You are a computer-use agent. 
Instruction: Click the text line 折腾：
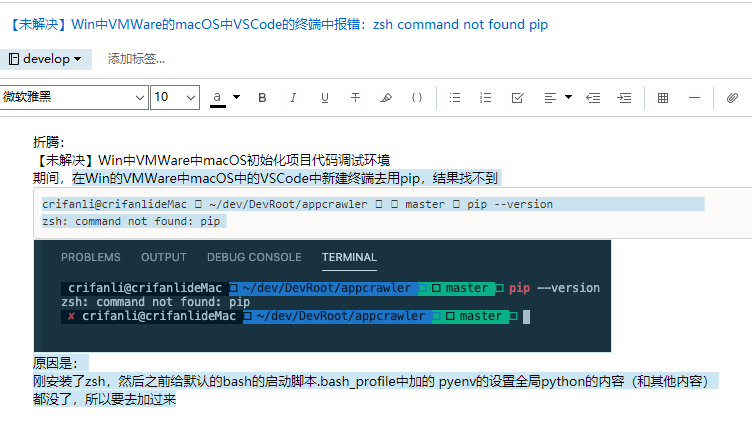coord(48,142)
